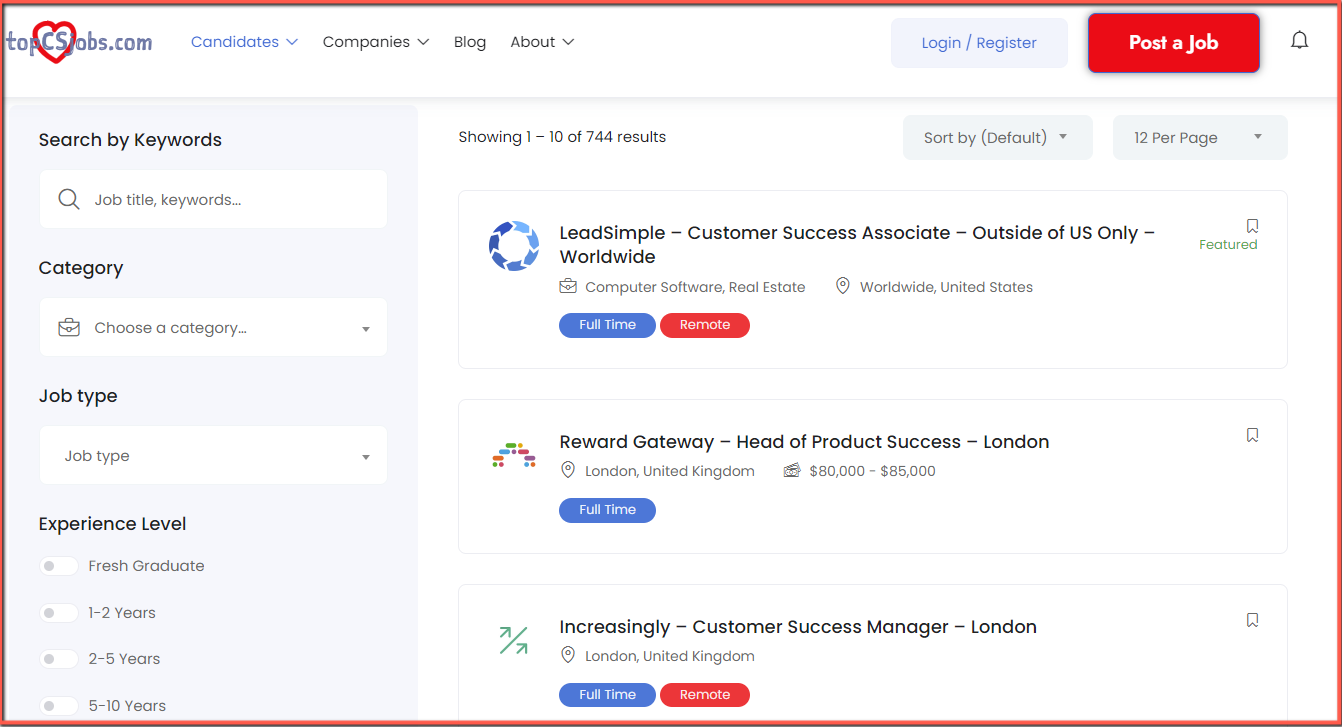The height and width of the screenshot is (727, 1342).
Task: Click the briefcase icon beside Computer Software
Action: coord(568,286)
